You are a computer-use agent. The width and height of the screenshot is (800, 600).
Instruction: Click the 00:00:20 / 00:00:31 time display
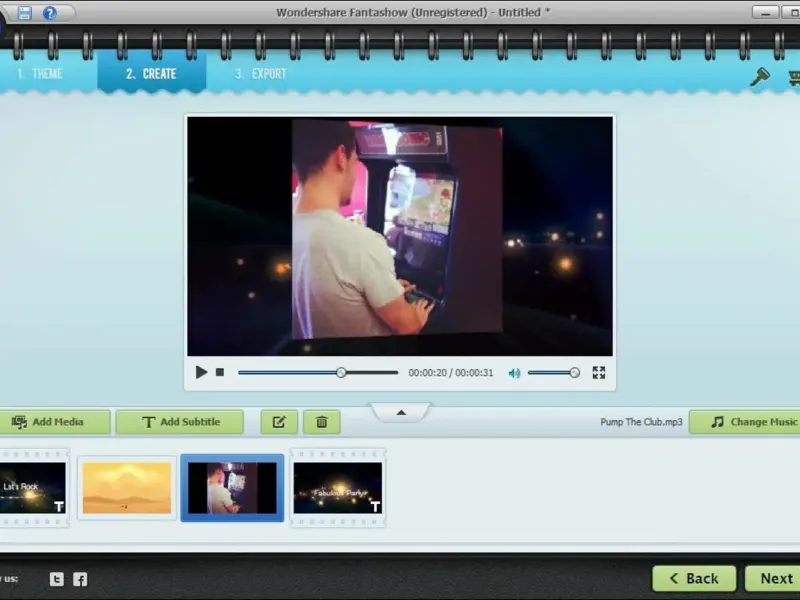(451, 373)
